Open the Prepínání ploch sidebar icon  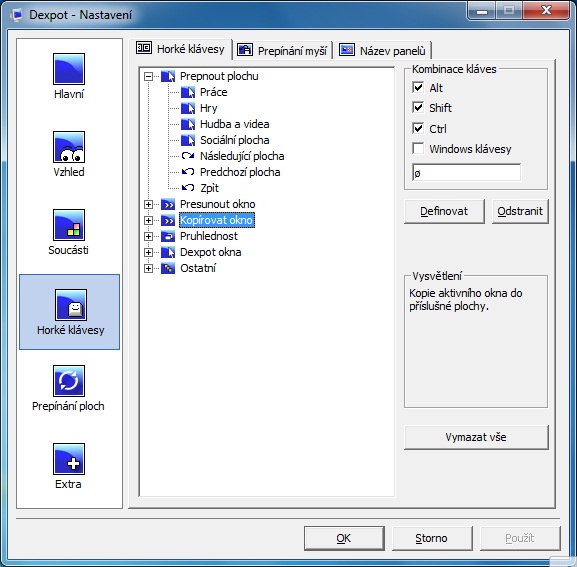[x=69, y=381]
